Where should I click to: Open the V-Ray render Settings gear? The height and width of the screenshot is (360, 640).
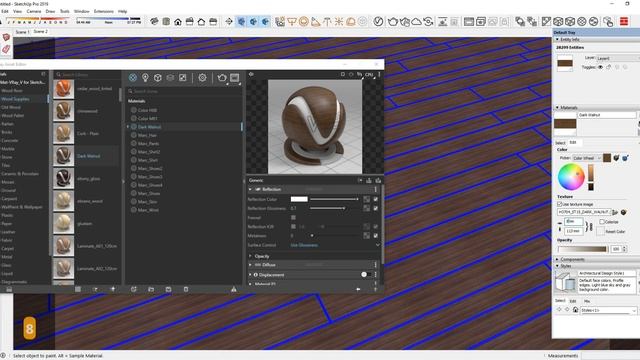[x=202, y=78]
